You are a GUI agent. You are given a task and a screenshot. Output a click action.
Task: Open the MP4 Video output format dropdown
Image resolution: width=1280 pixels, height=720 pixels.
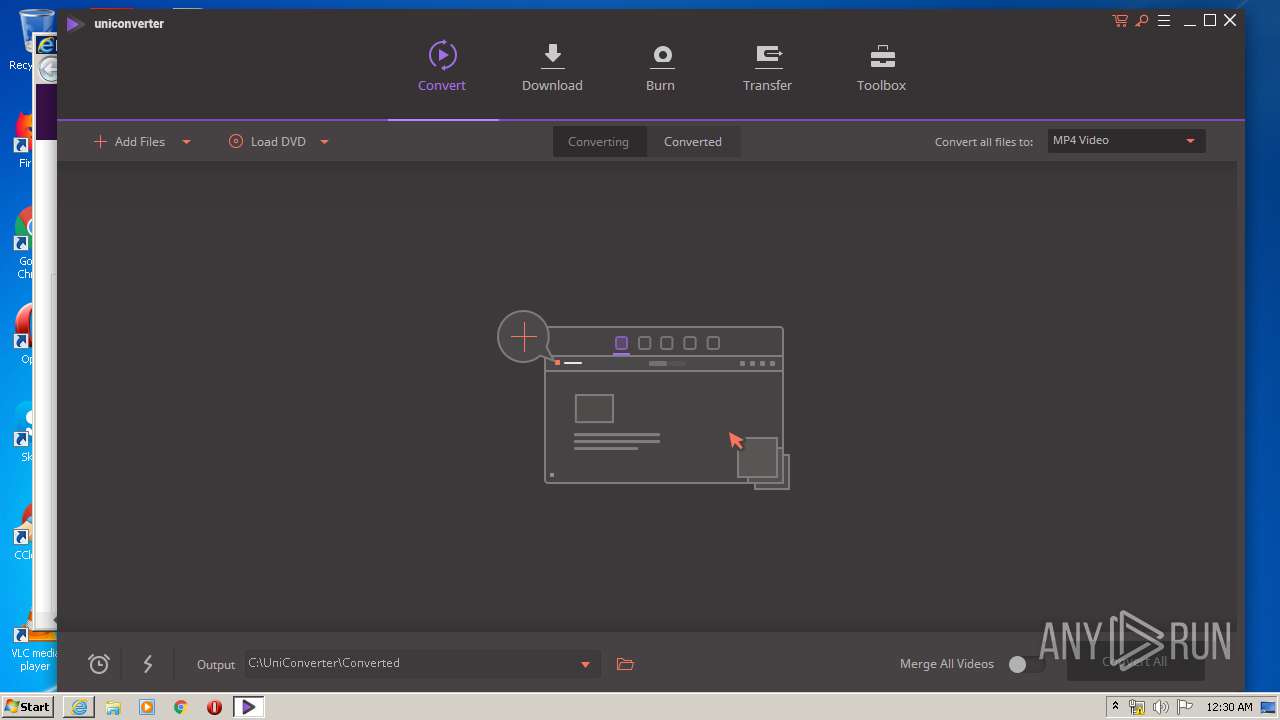pos(1126,141)
